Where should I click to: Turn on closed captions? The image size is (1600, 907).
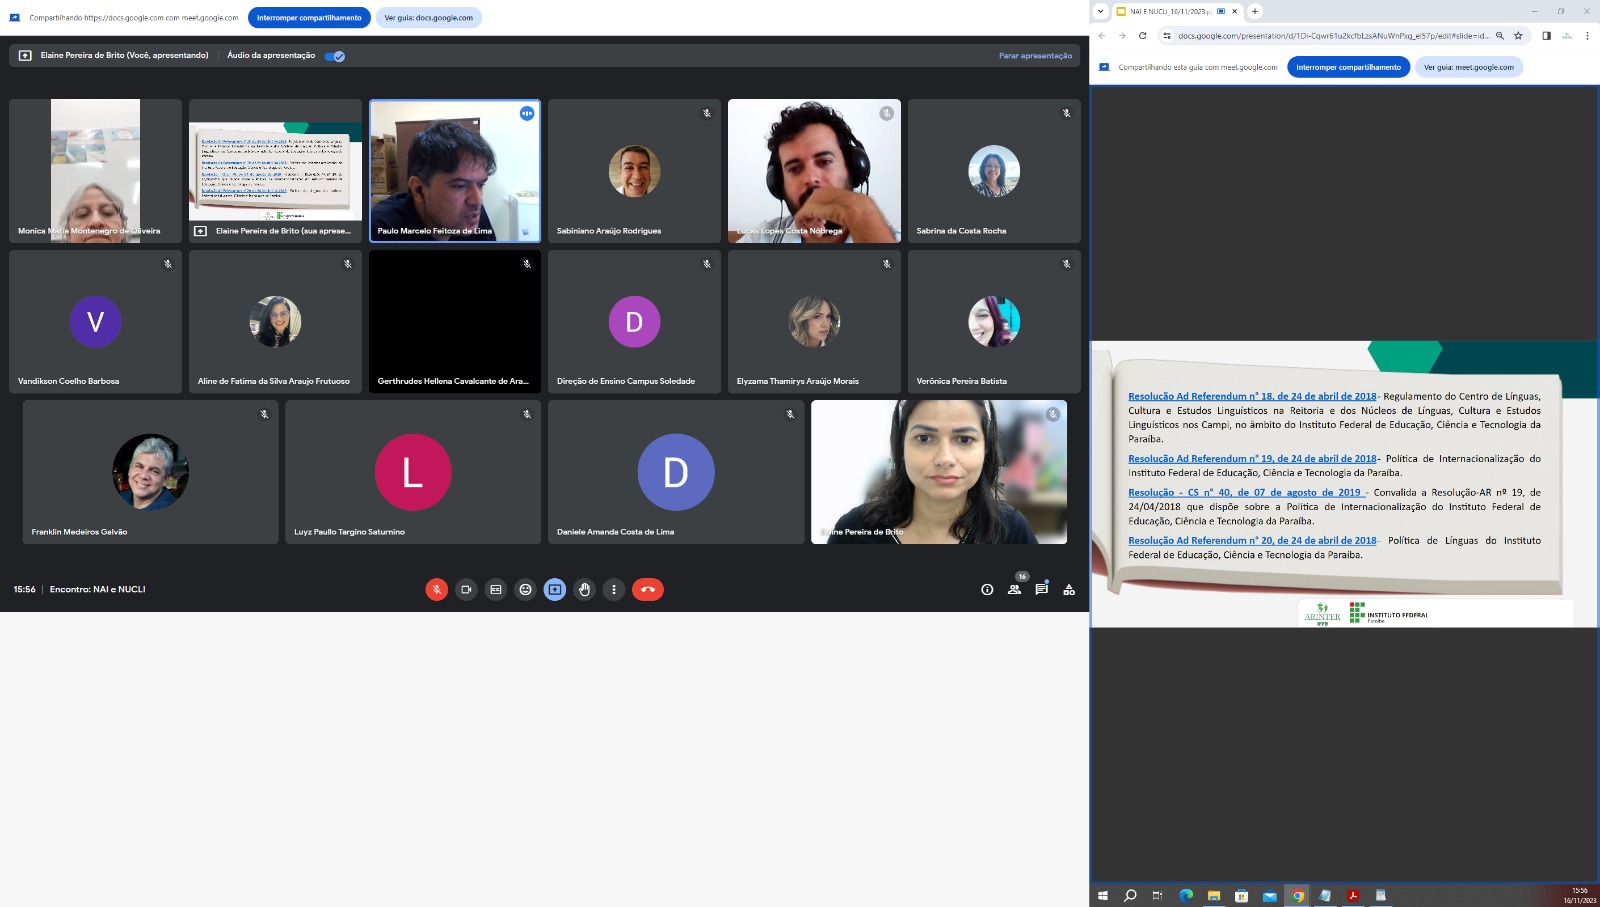496,590
